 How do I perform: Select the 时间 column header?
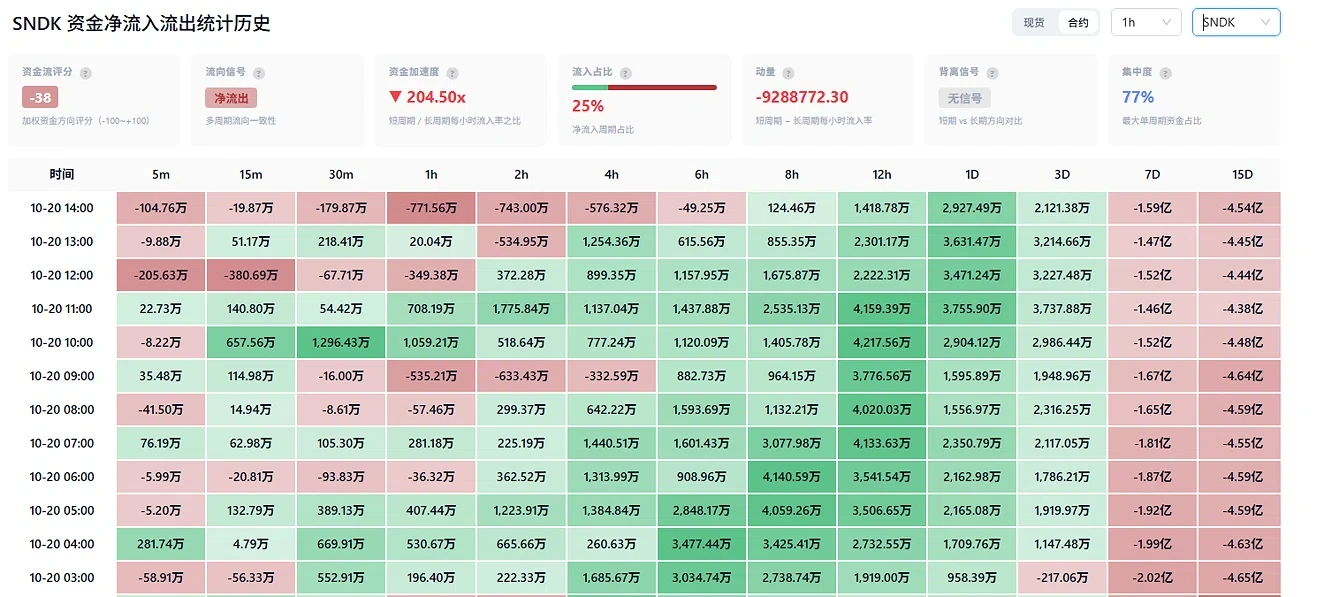[62, 174]
